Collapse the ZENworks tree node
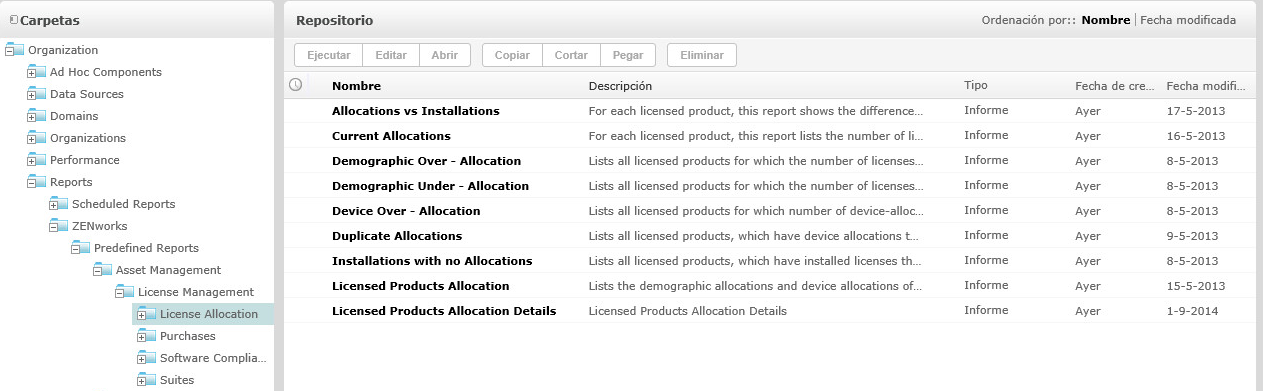This screenshot has height=391, width=1263. (x=53, y=227)
